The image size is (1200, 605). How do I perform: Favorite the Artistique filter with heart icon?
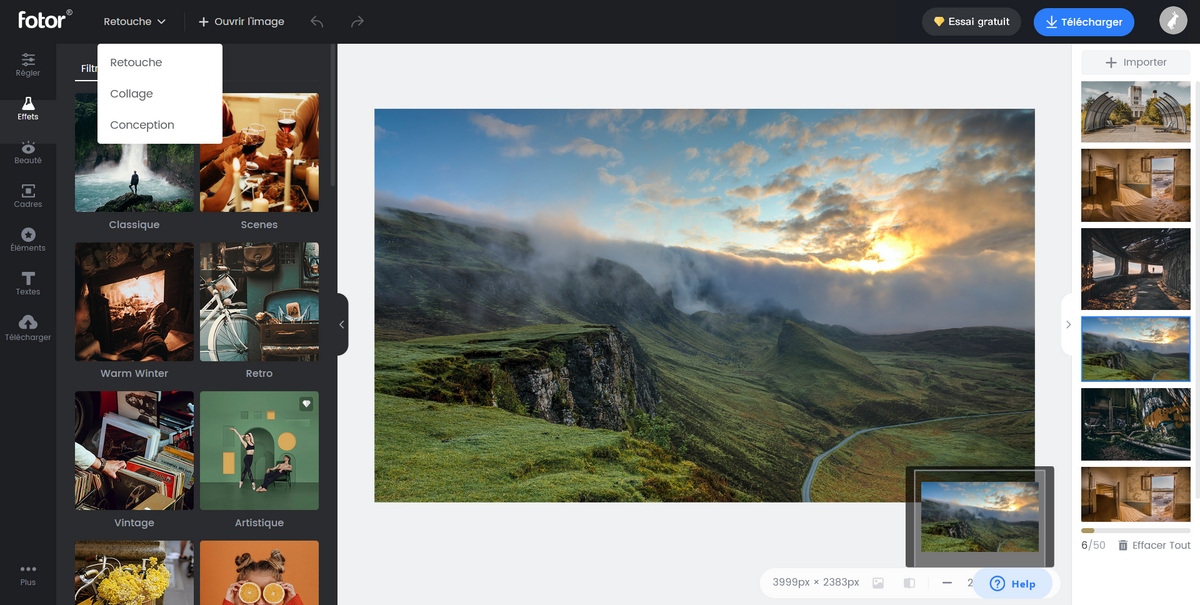pos(306,404)
